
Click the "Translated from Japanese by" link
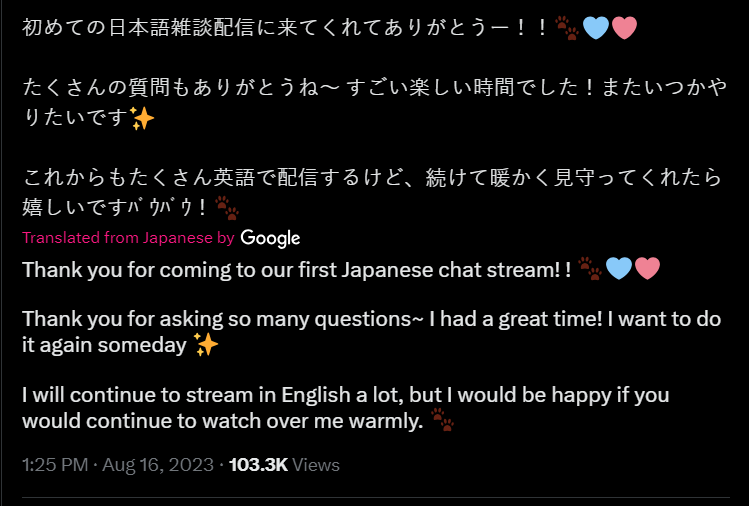tap(128, 238)
